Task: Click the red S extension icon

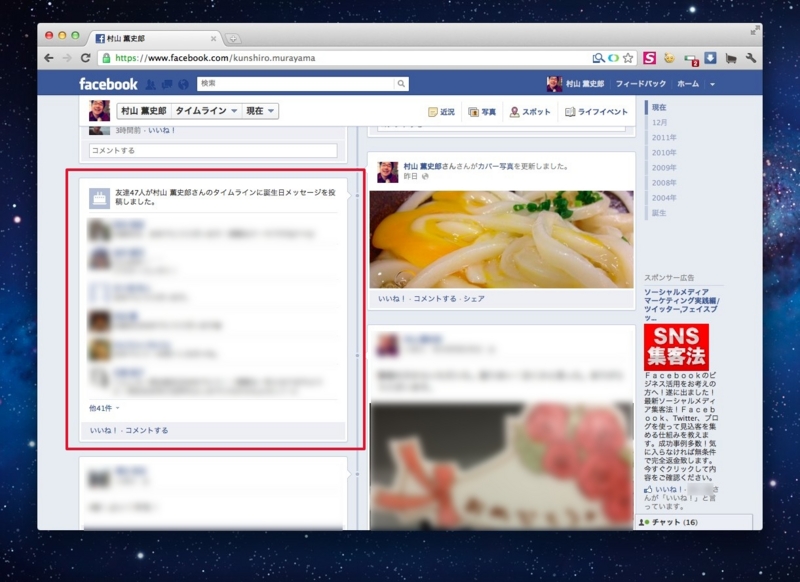Action: pos(650,57)
